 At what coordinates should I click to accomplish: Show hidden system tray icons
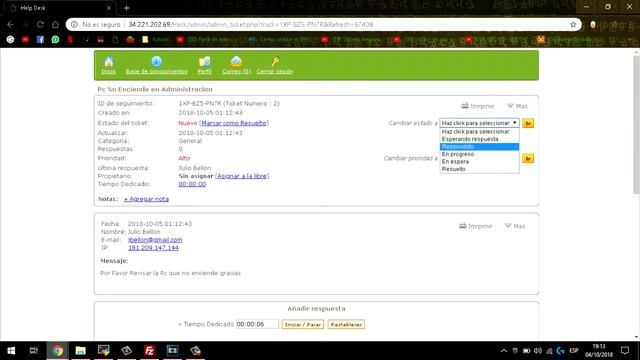504,351
